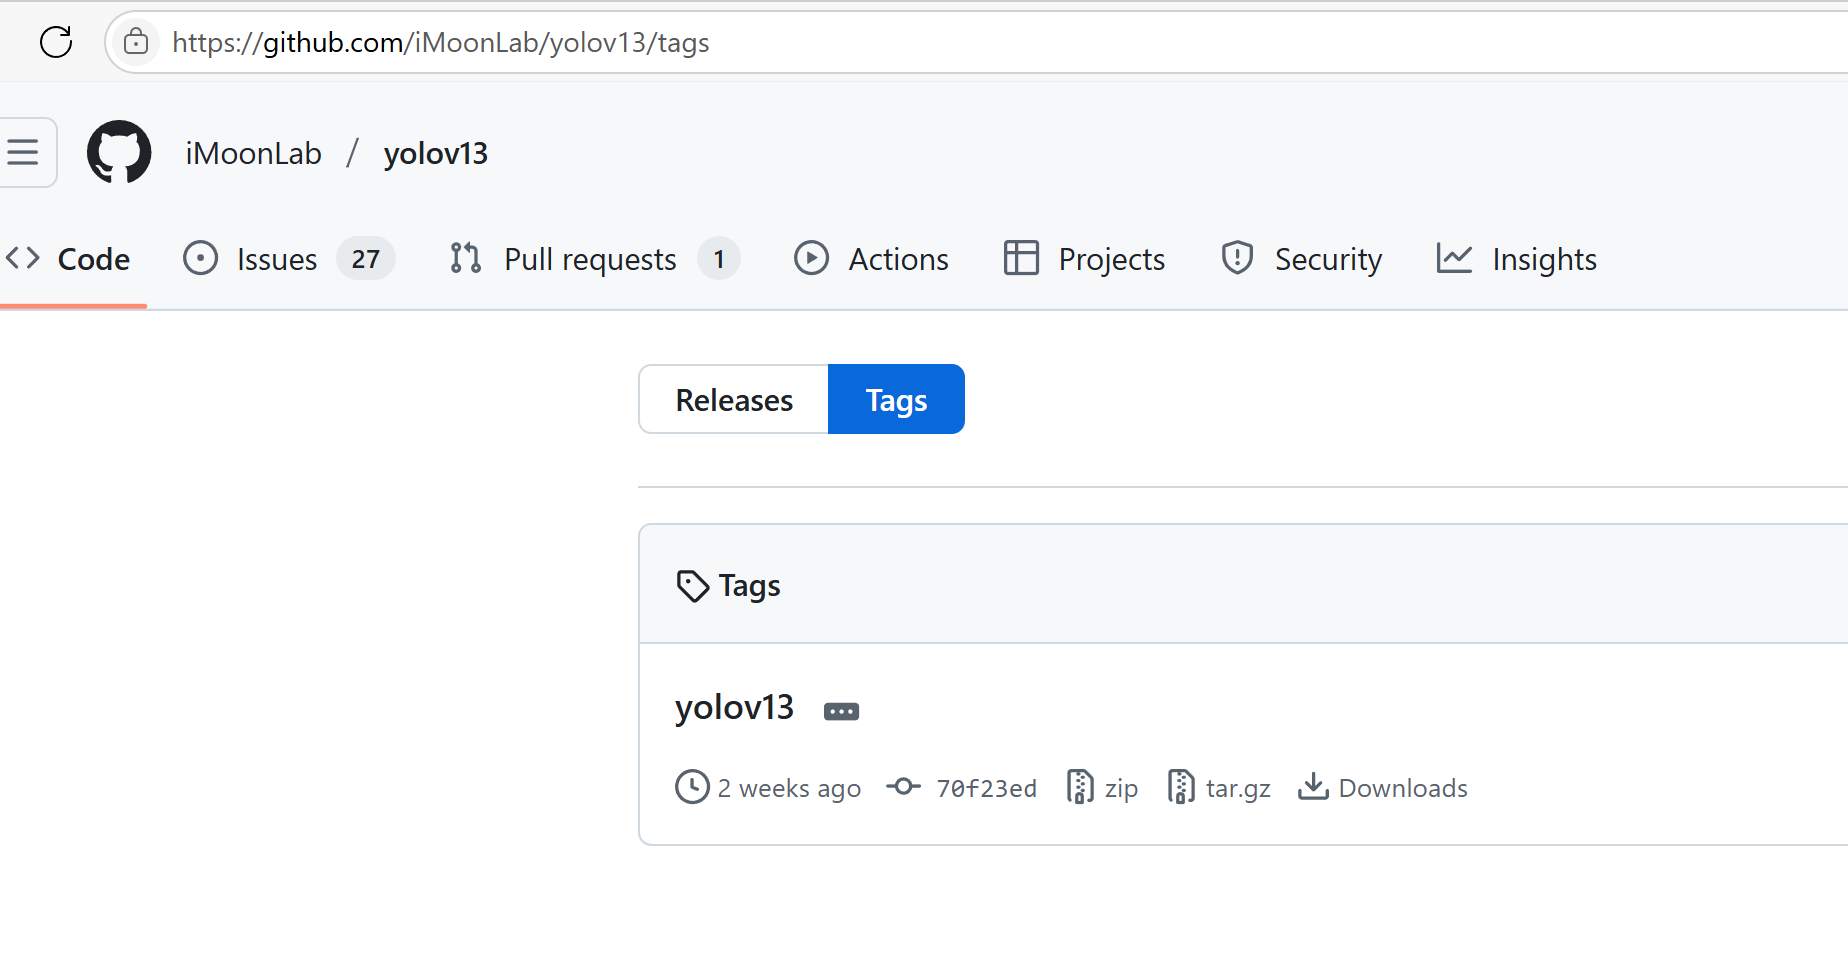Click the zip file icon
1848x968 pixels.
(1080, 787)
